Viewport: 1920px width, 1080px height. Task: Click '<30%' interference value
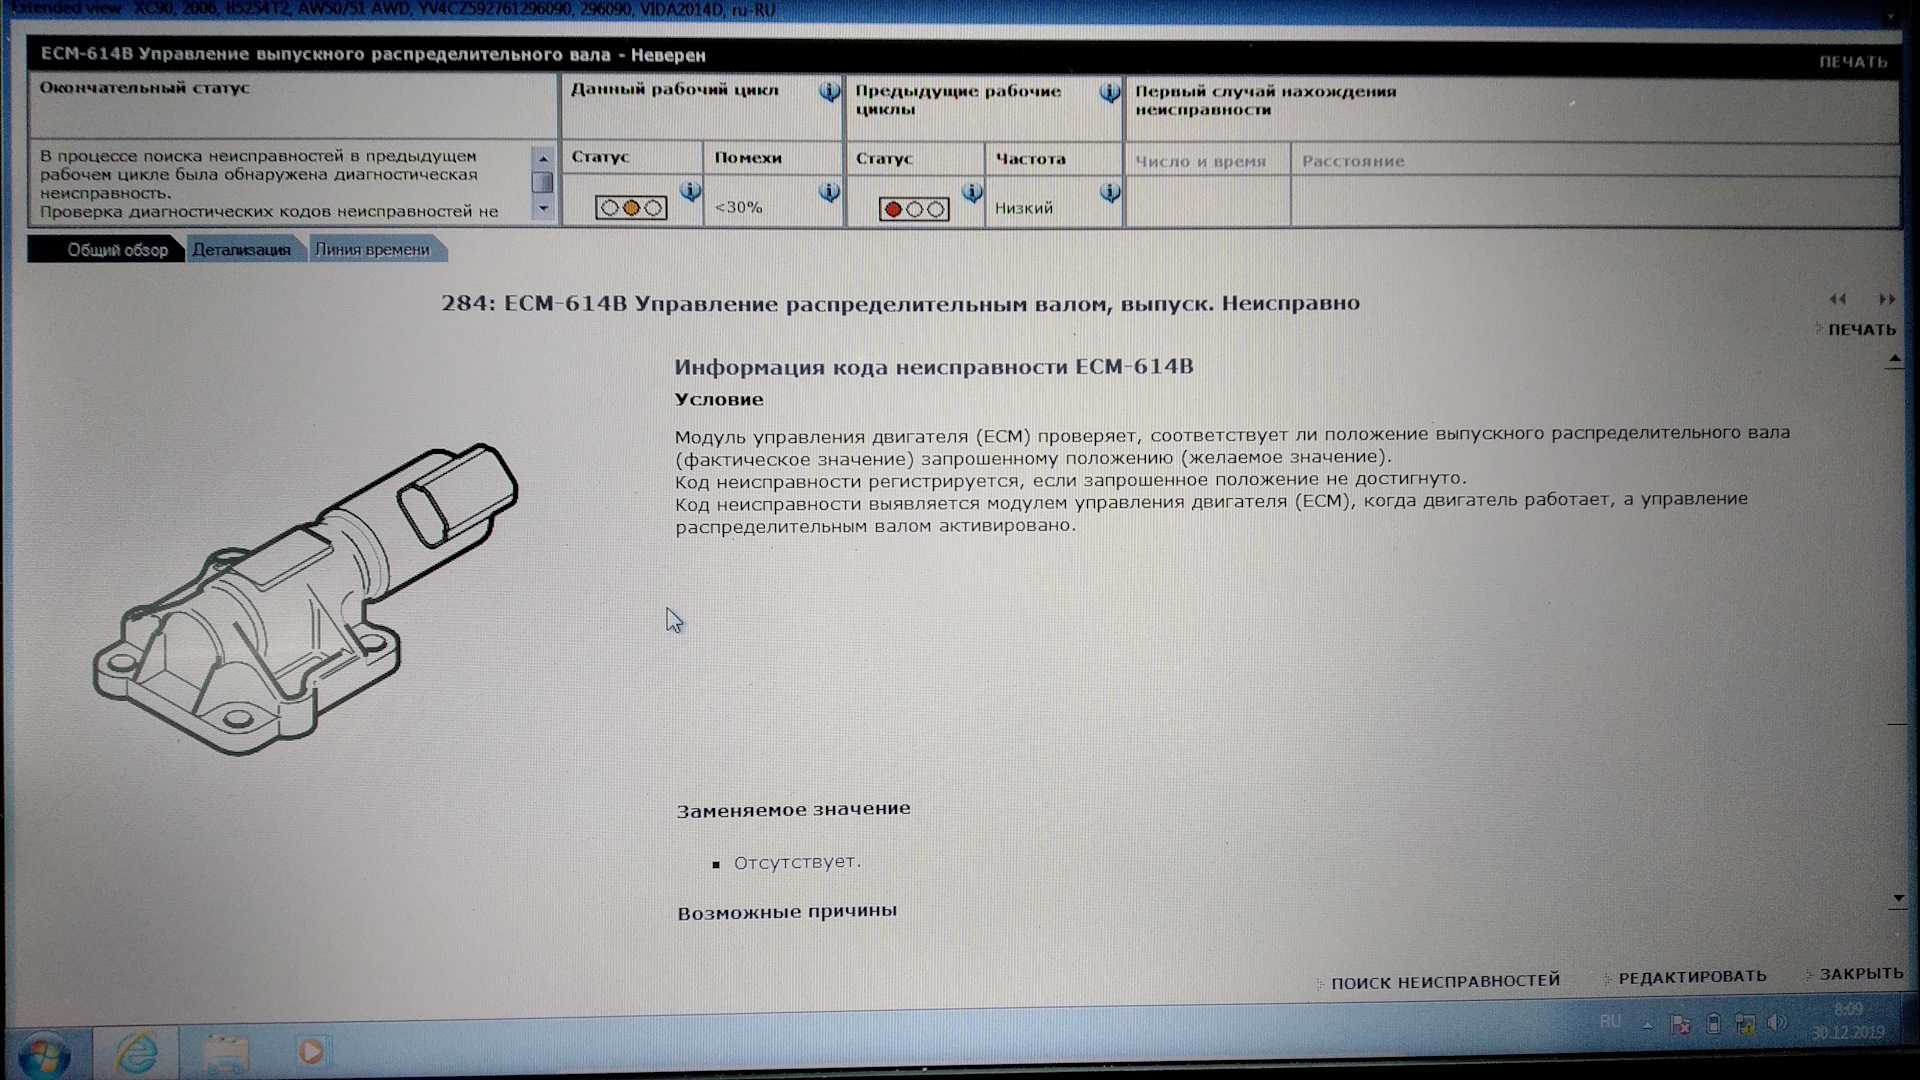pos(738,207)
